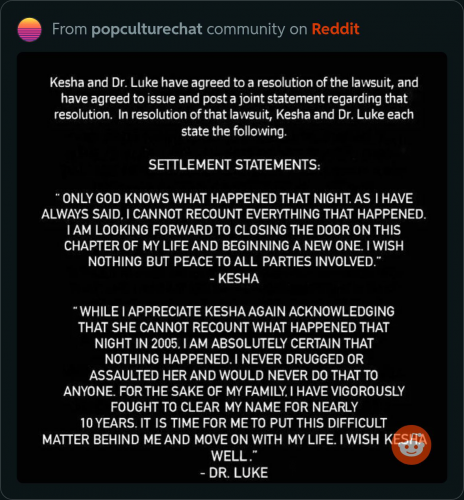Viewport: 464px width, 500px height.
Task: Click the popculturechat sunset community avatar
Action: pos(29,30)
